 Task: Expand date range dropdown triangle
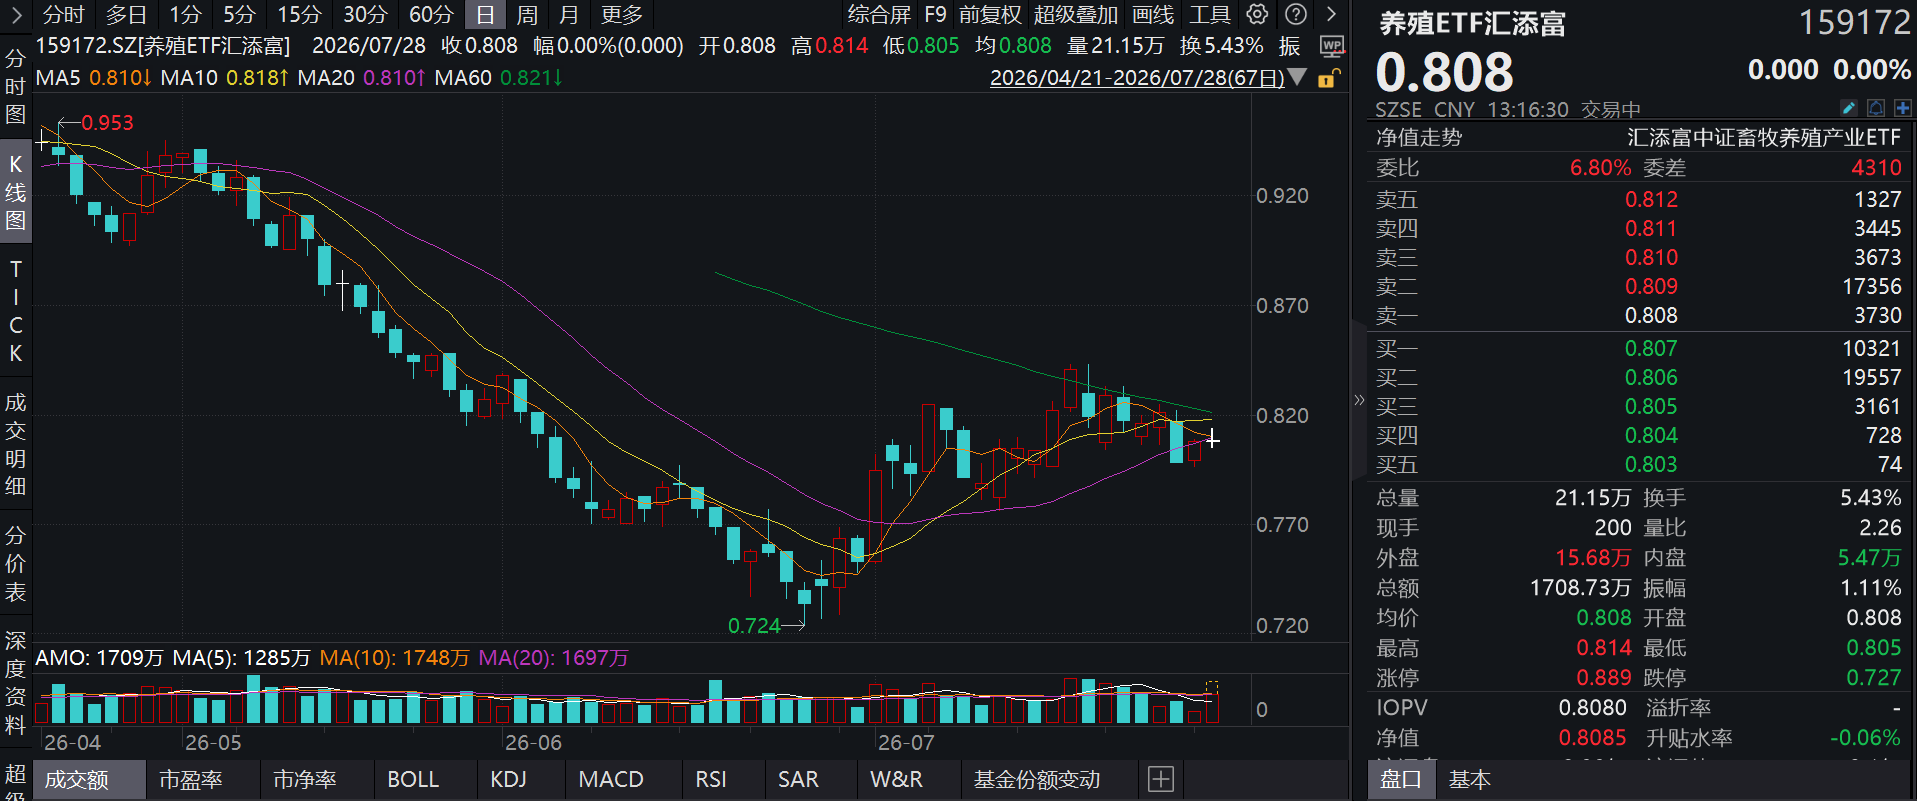(1298, 77)
